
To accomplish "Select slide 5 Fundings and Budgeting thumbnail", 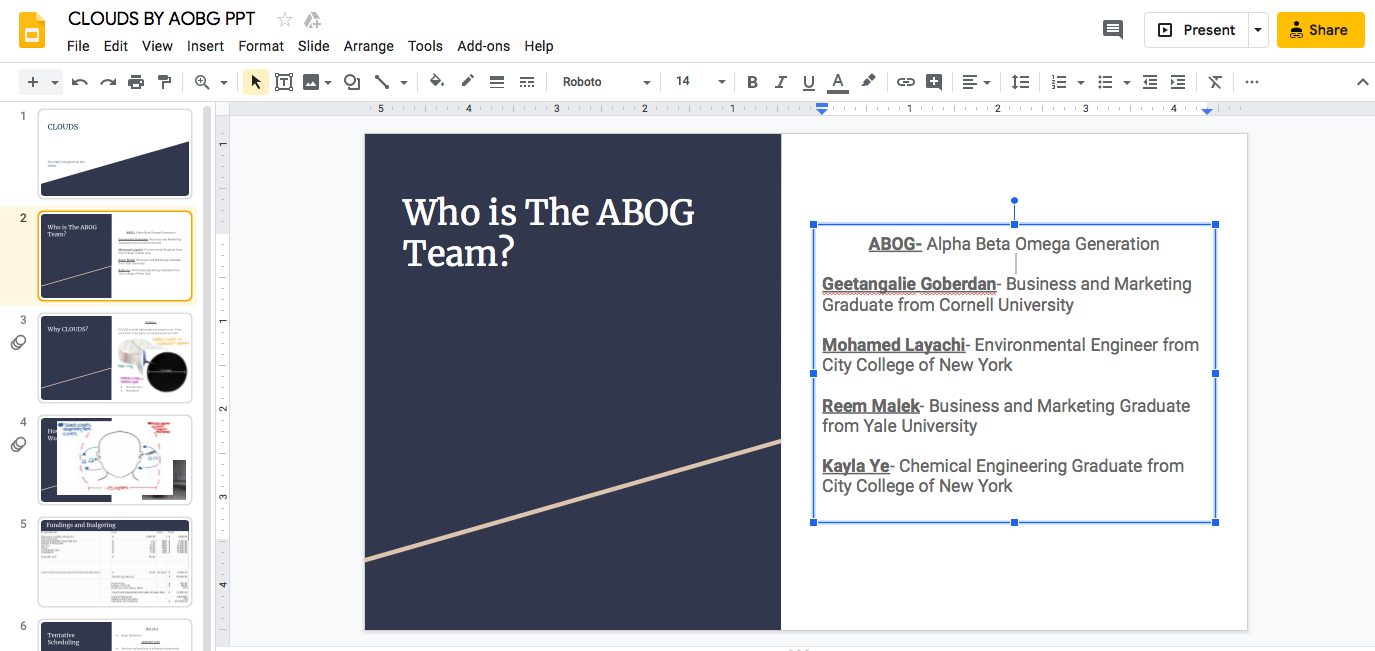I will pos(115,562).
